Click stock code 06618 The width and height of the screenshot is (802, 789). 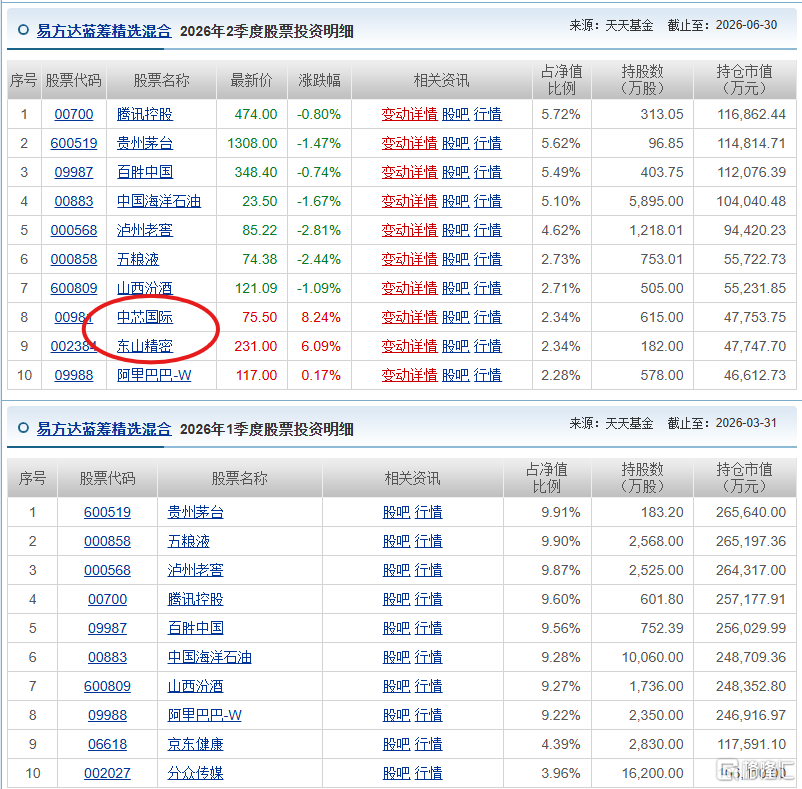pos(107,745)
